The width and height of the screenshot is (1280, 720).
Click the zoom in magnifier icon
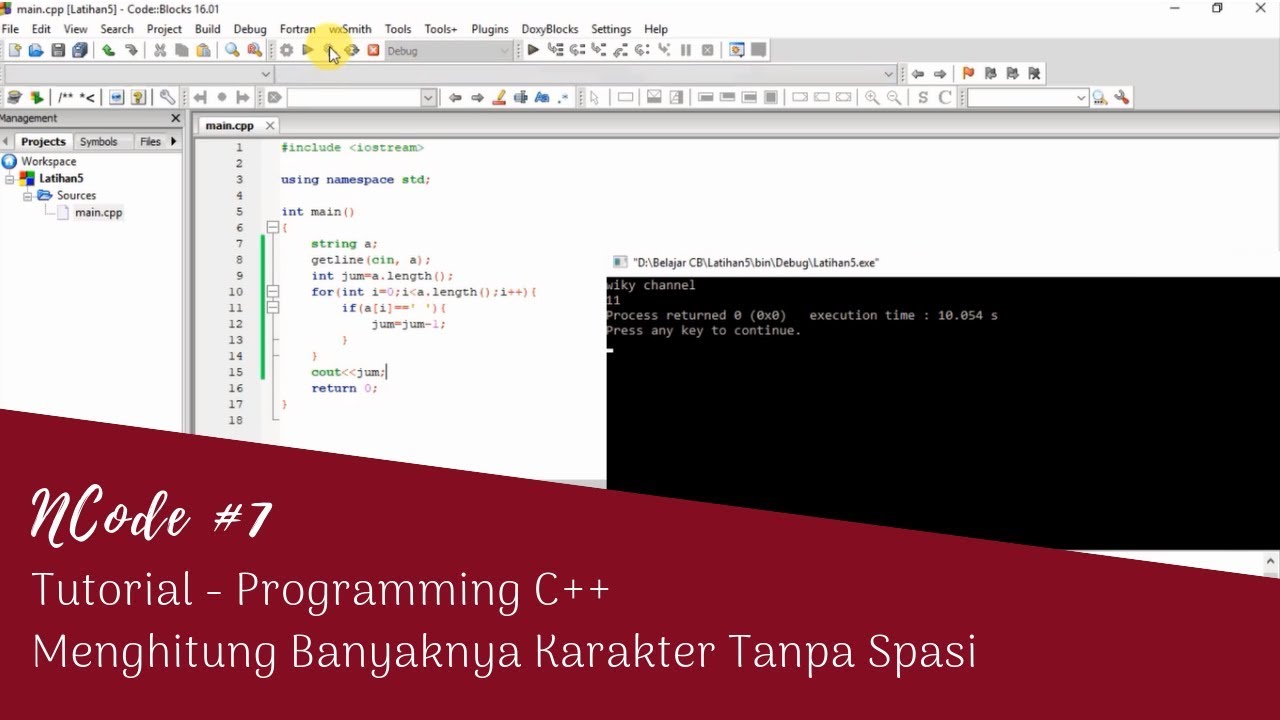pos(872,98)
